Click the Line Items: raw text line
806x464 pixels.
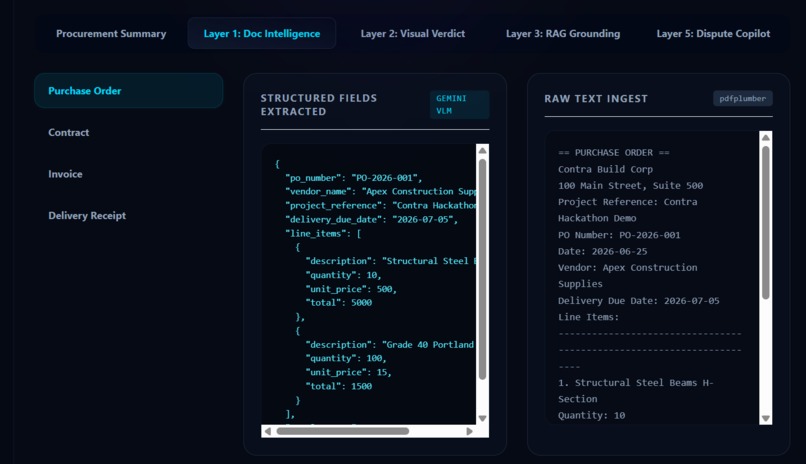[589, 317]
